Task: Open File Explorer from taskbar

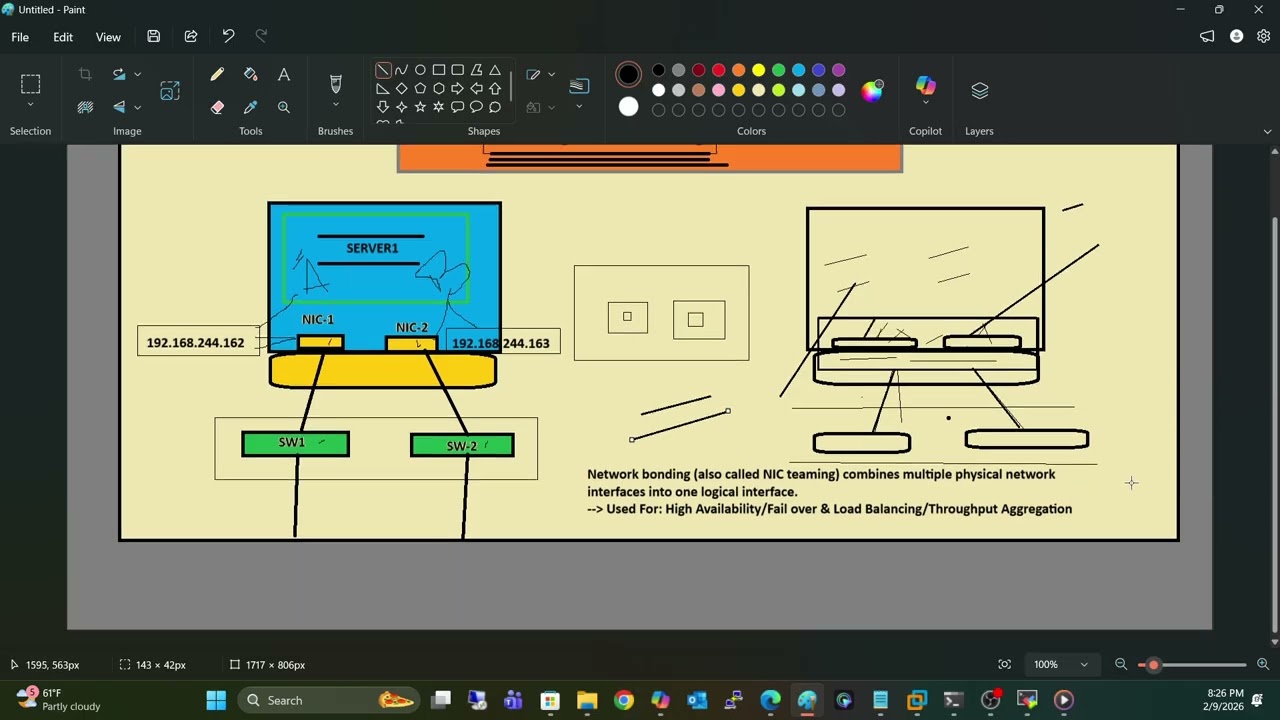Action: click(586, 700)
